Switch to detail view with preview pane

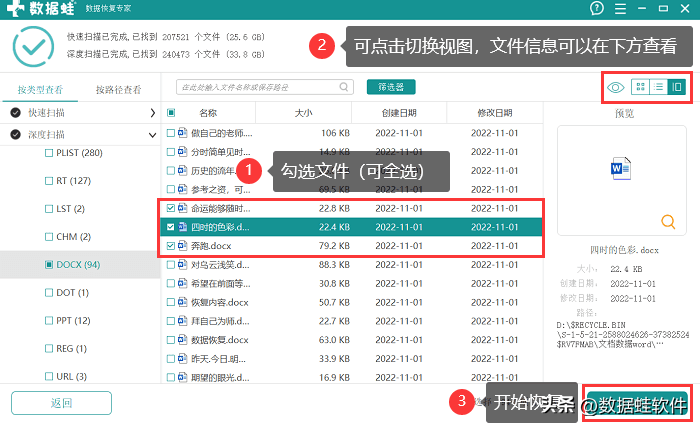(x=677, y=88)
